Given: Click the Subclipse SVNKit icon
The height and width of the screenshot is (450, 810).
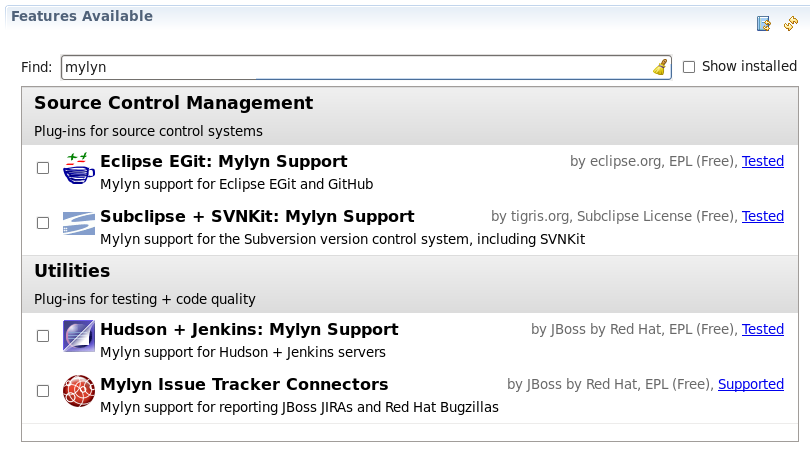Looking at the screenshot, I should point(78,223).
